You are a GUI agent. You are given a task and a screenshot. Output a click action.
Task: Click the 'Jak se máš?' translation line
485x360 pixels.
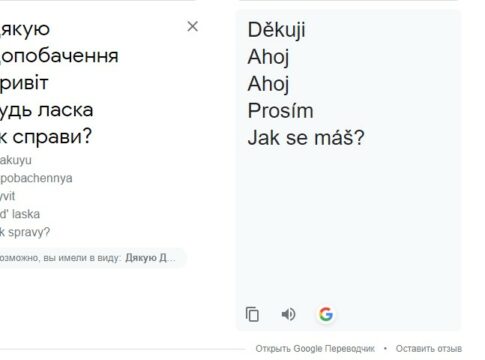click(x=306, y=138)
